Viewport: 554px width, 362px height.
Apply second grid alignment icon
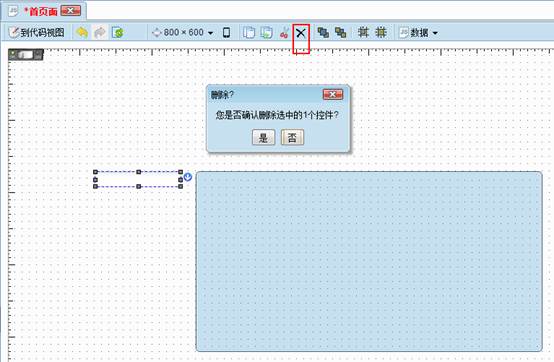click(x=381, y=32)
